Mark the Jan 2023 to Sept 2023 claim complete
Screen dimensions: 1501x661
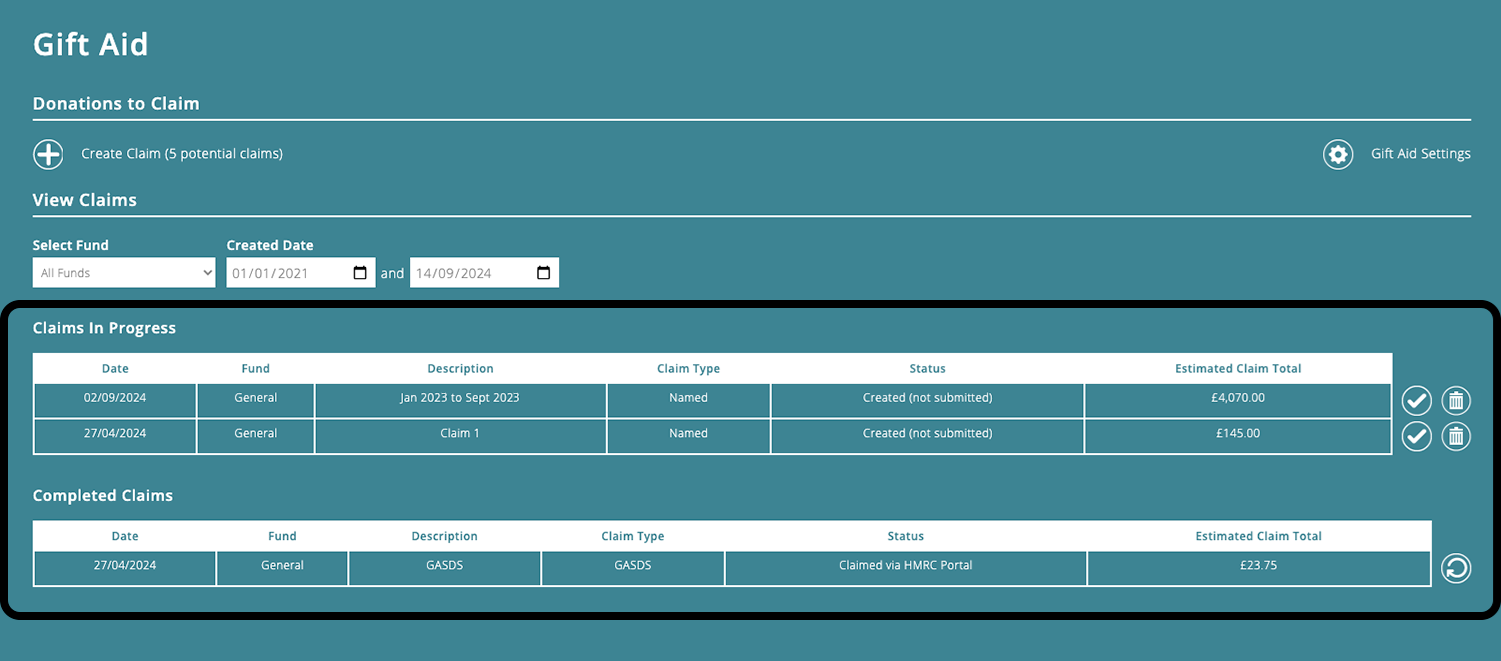tap(1416, 401)
